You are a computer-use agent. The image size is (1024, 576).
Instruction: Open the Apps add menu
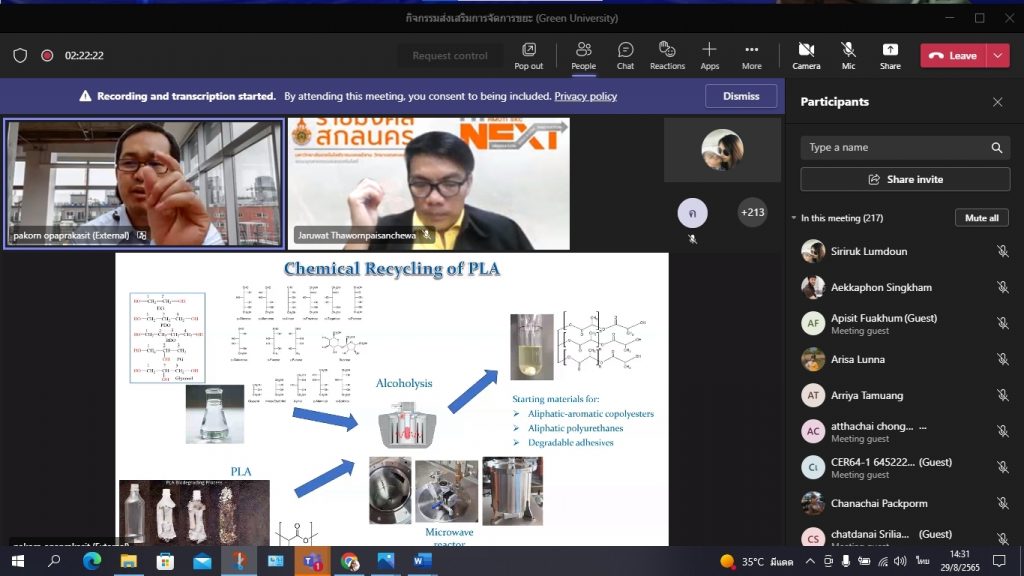click(x=709, y=55)
